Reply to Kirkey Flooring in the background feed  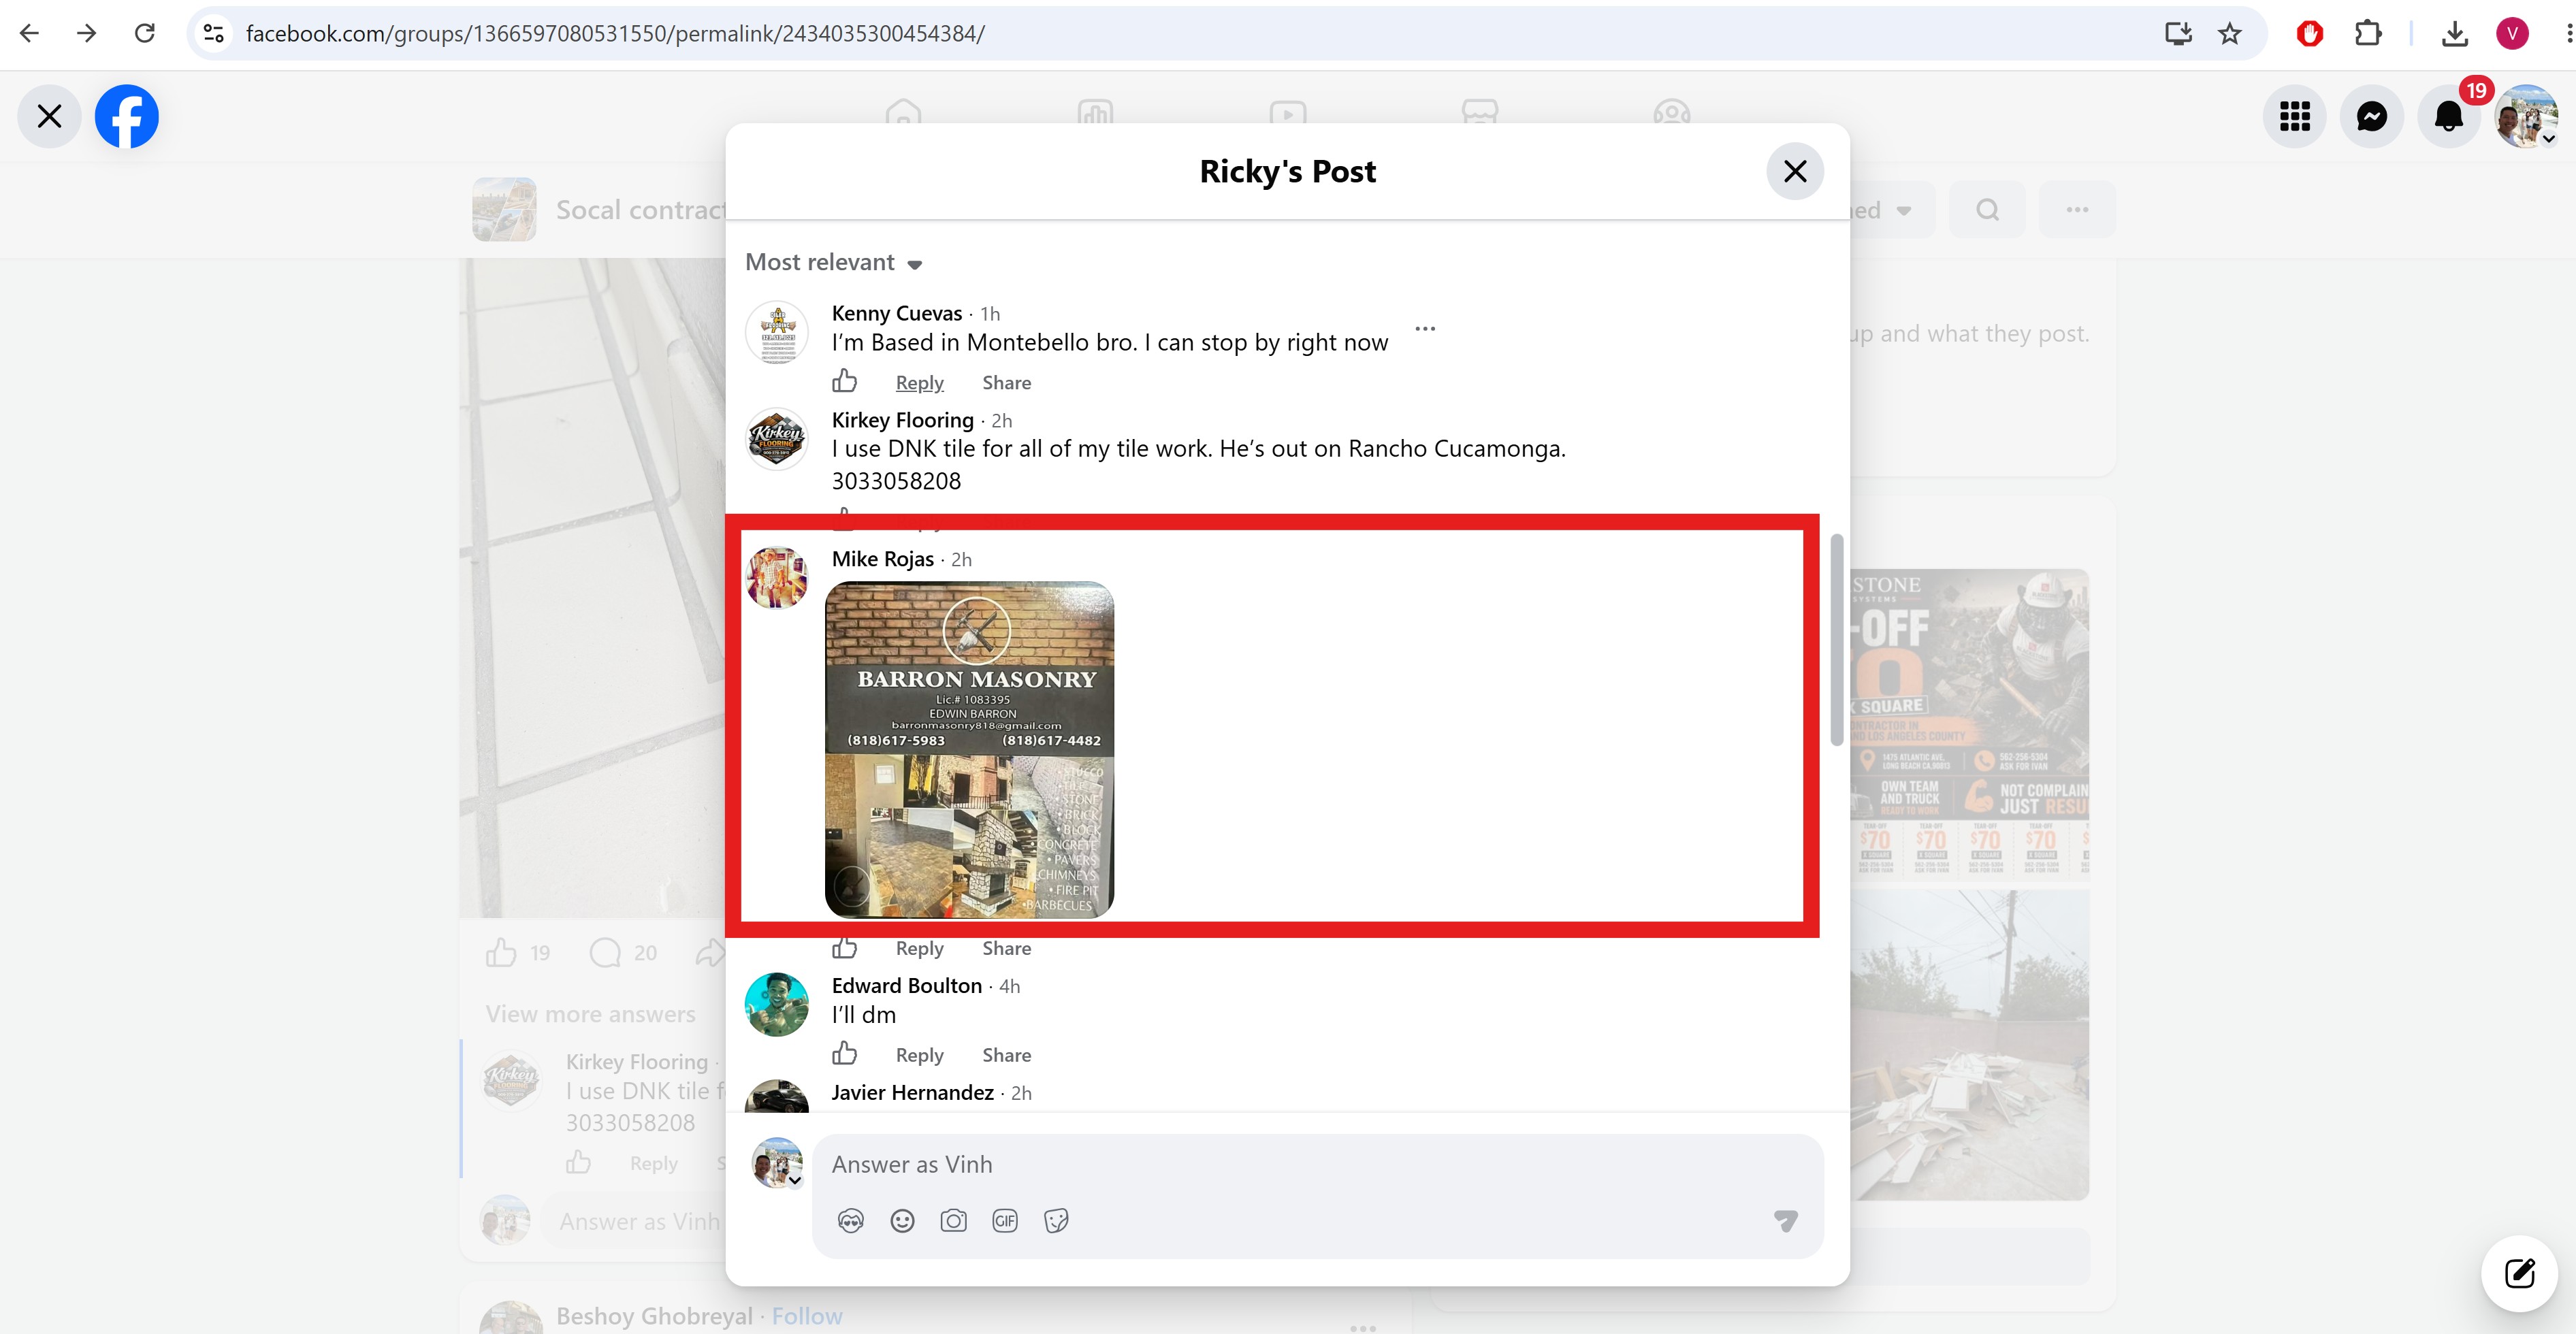654,1163
